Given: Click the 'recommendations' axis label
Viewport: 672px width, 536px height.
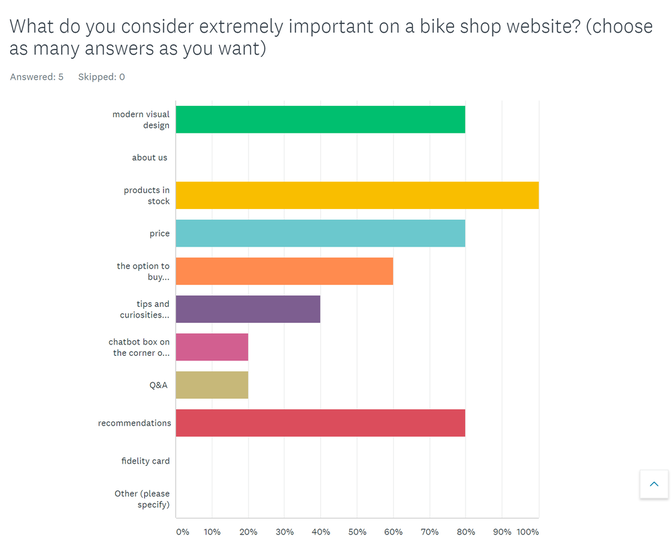Looking at the screenshot, I should click(x=134, y=423).
